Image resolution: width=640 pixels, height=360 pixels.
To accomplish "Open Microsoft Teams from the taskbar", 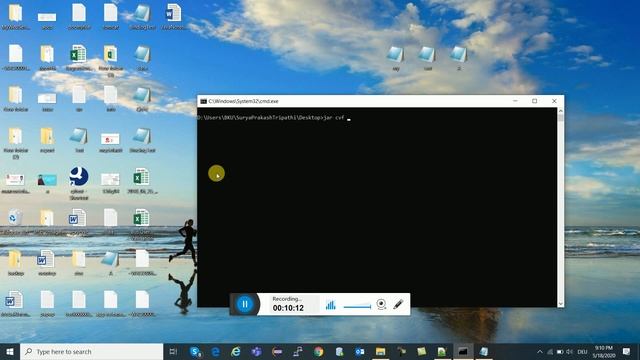I will [257, 351].
